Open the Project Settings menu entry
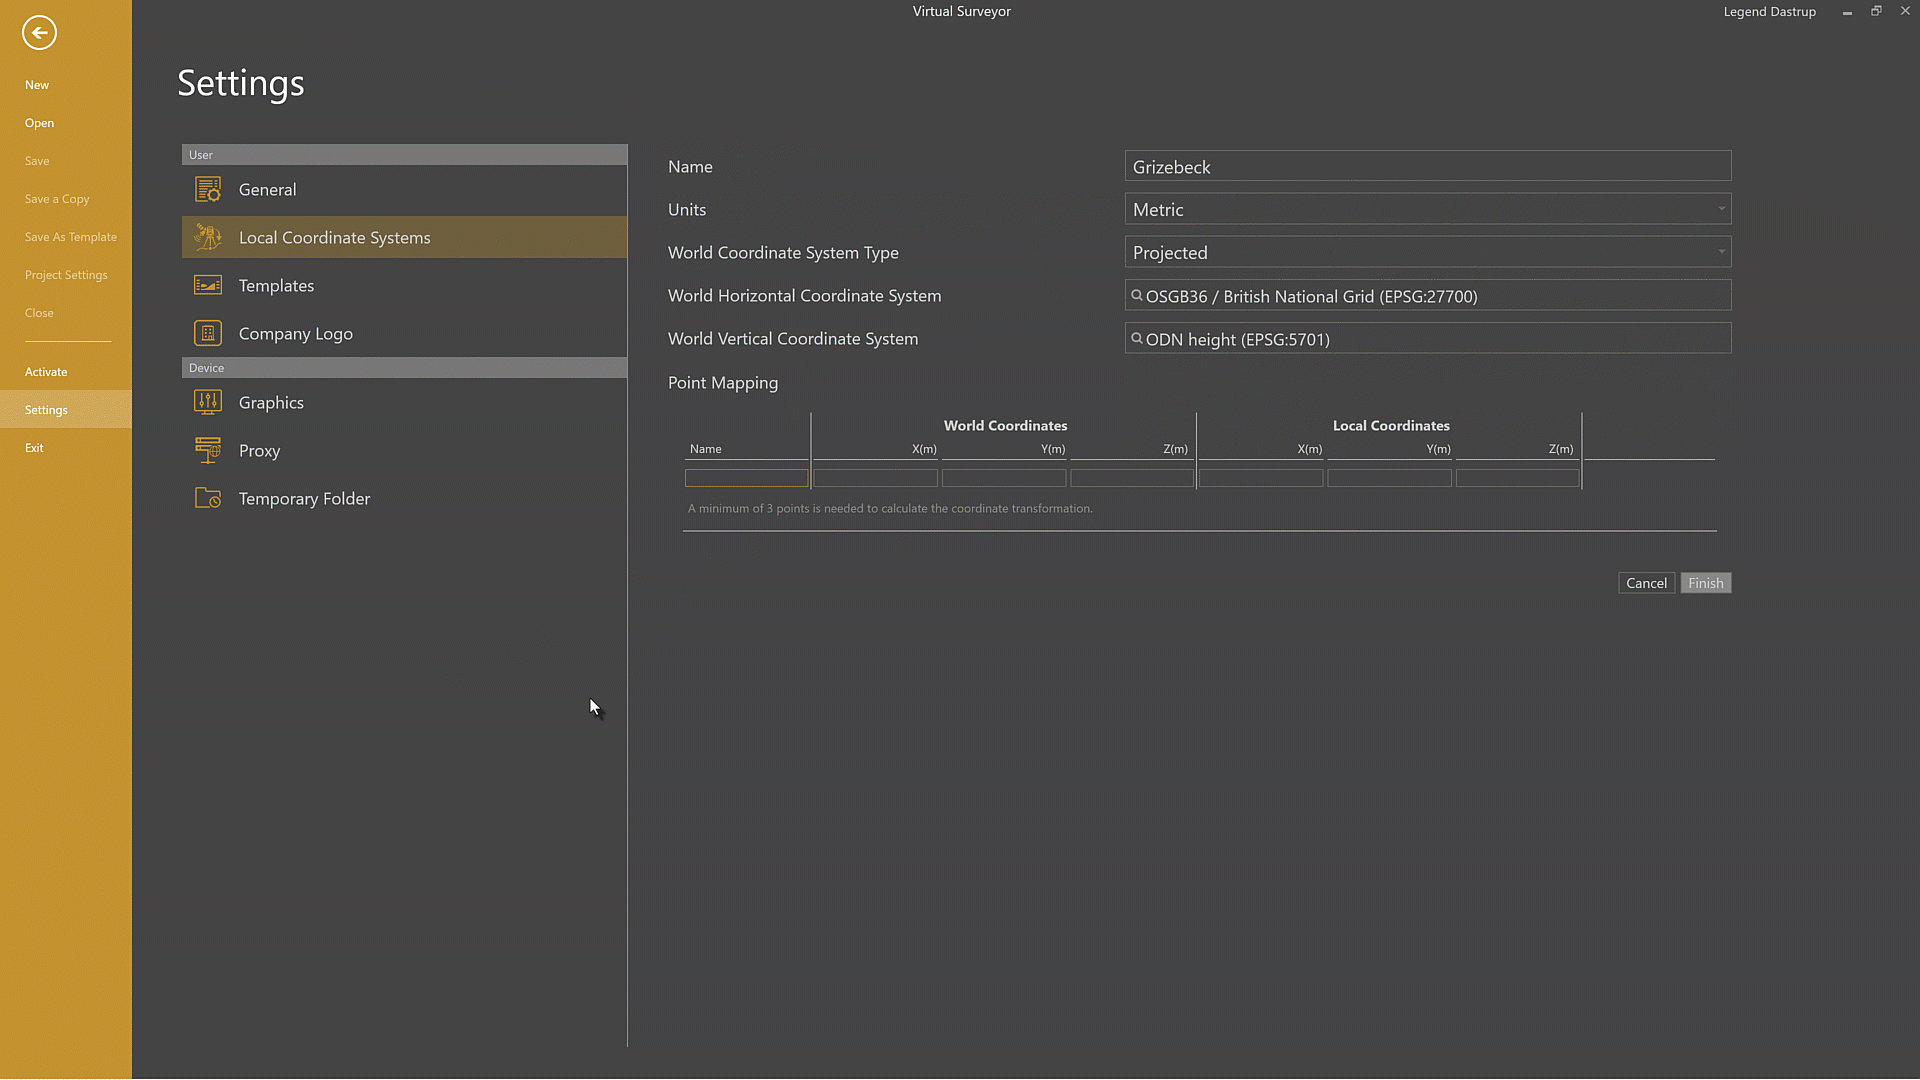This screenshot has height=1080, width=1920. click(66, 275)
